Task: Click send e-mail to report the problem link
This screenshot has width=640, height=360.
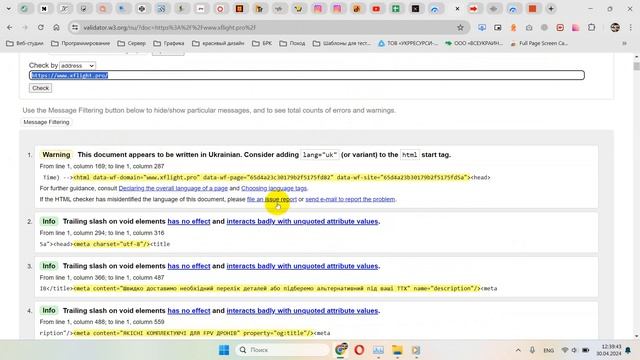Action: [350, 199]
